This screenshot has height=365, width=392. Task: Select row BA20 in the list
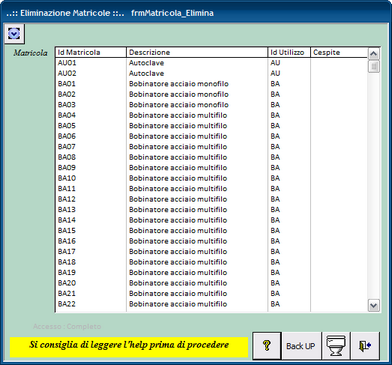[211, 283]
